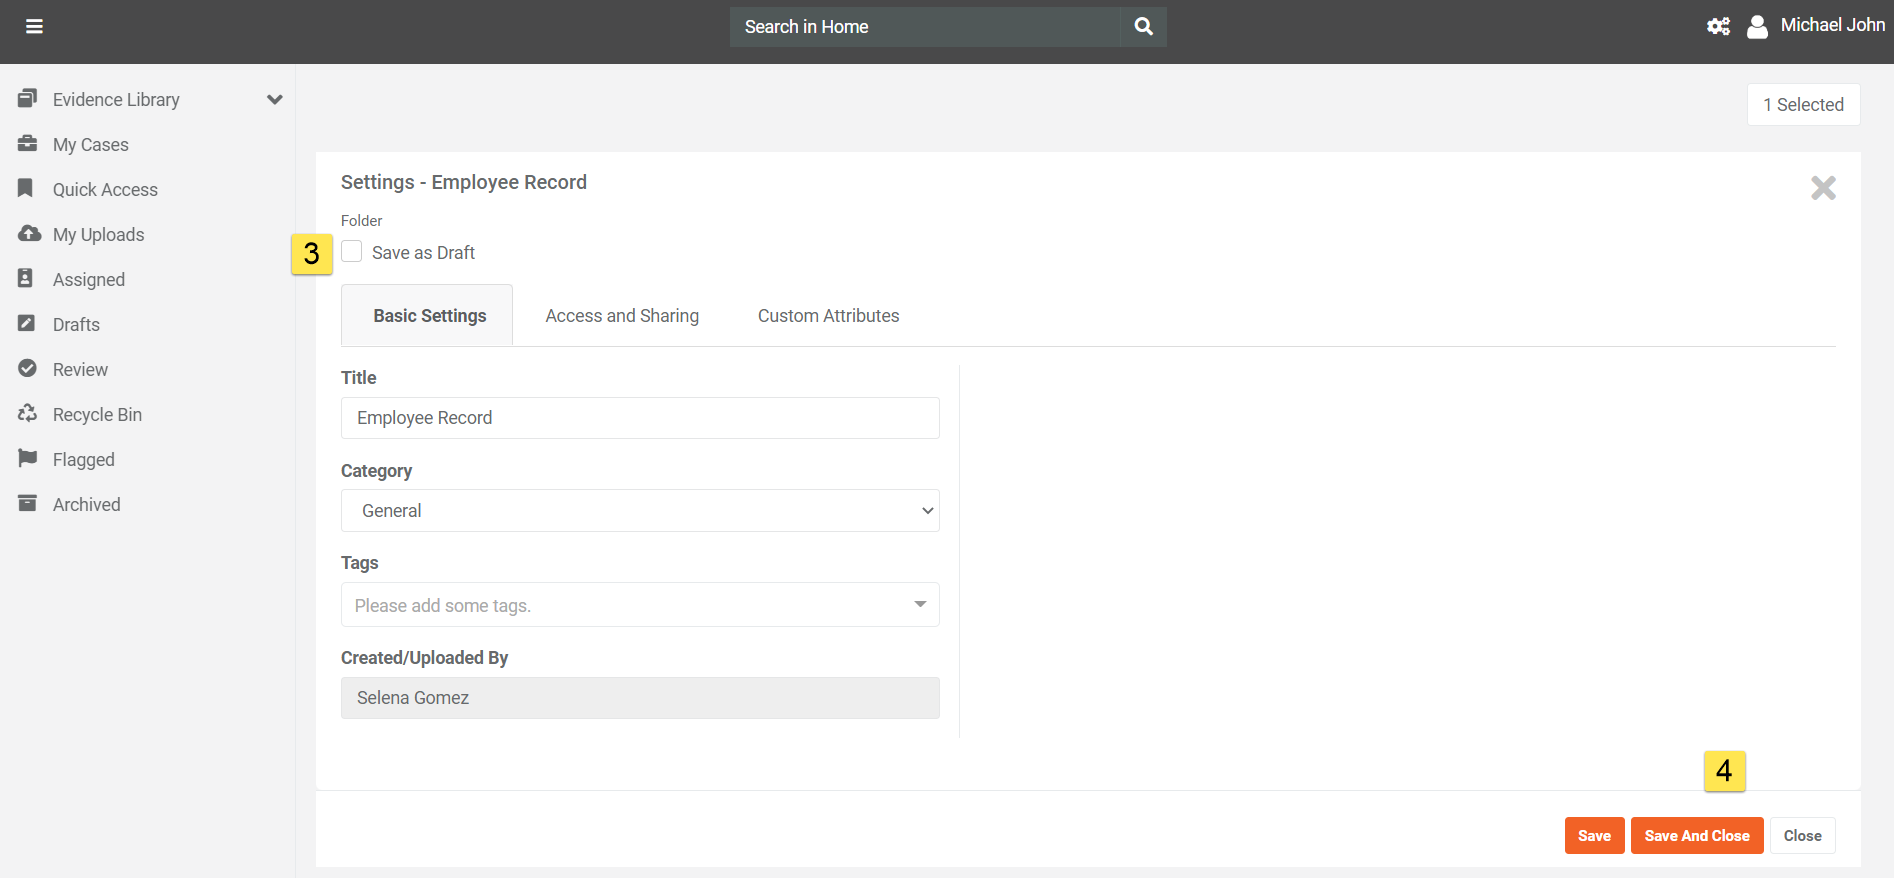Viewport: 1894px width, 878px height.
Task: Click the Save And Close button
Action: [1696, 836]
